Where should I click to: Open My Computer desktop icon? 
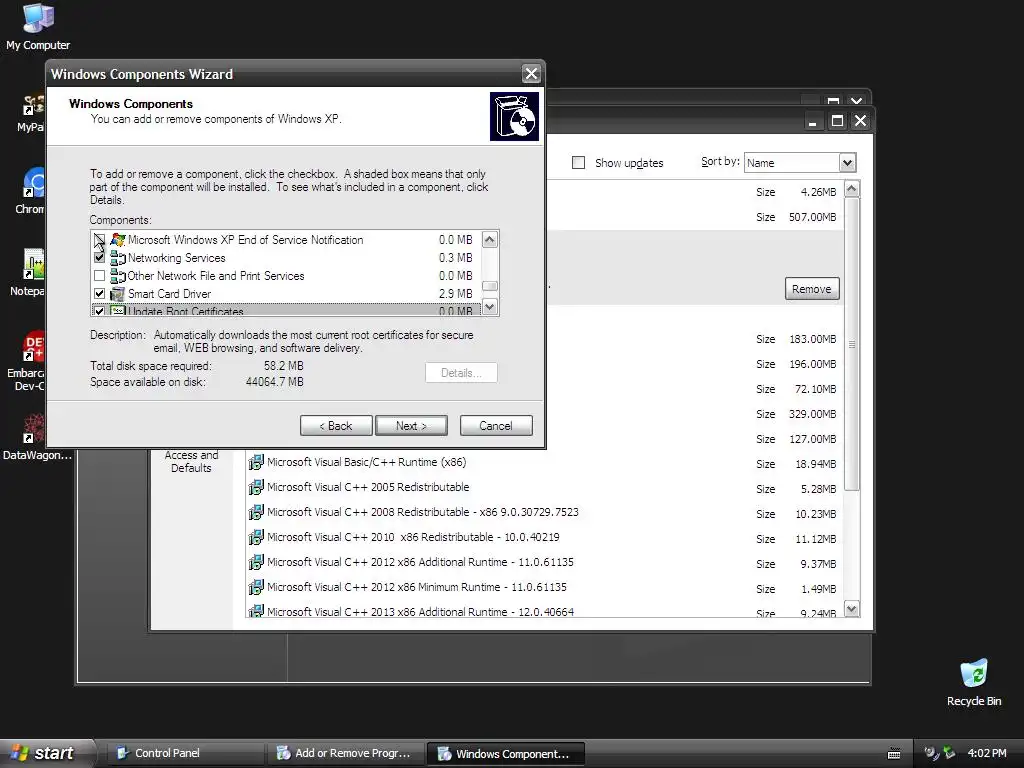pyautogui.click(x=38, y=26)
